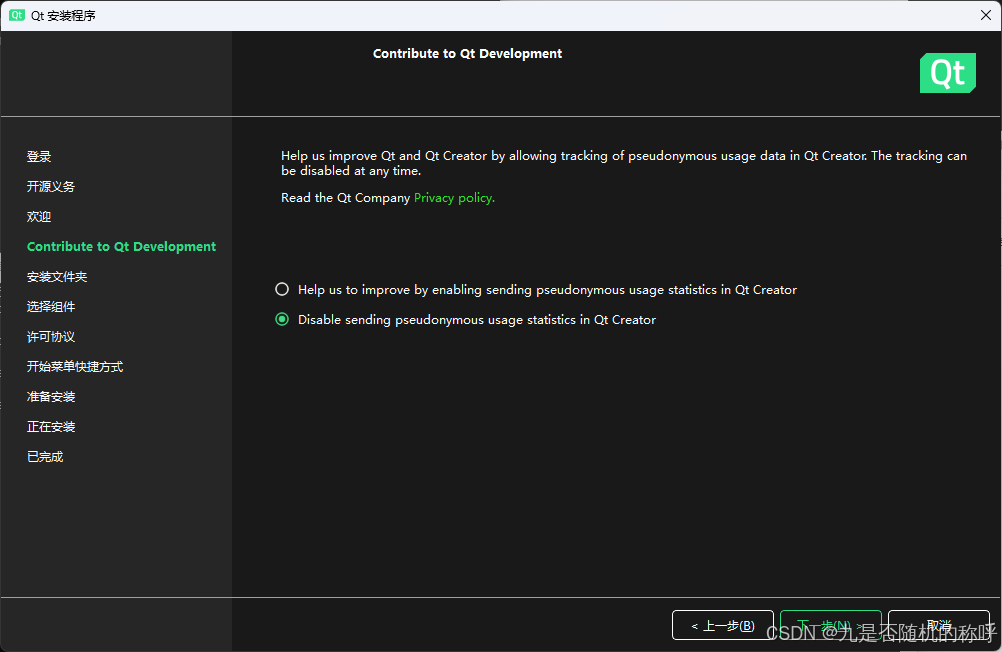Select the 欢迎 step in the sidebar
This screenshot has width=1002, height=652.
pos(39,217)
